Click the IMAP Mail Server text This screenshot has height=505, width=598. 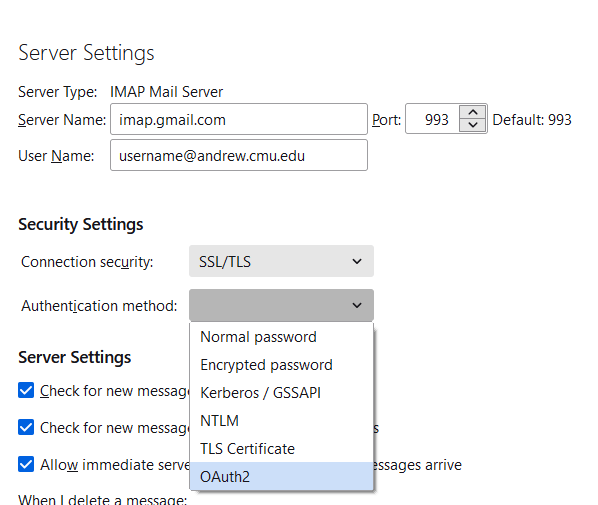coord(166,92)
